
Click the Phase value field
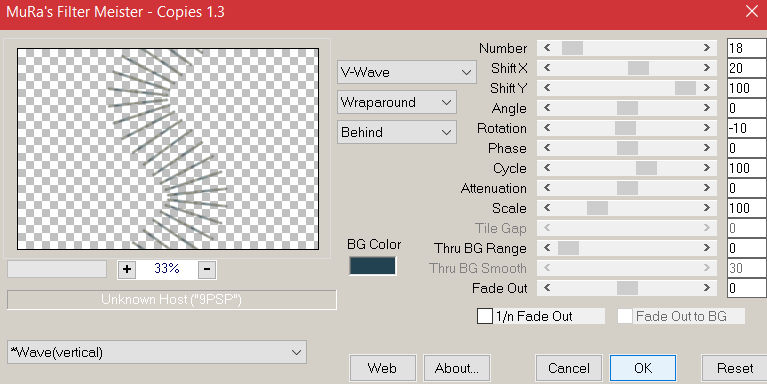[x=747, y=148]
